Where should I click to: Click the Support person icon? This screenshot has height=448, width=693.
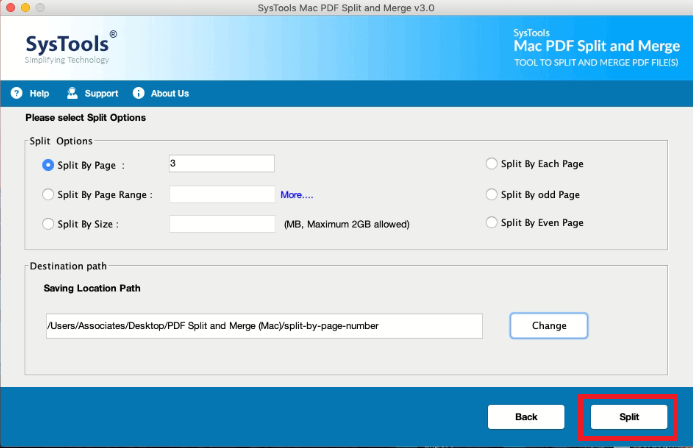pos(72,93)
